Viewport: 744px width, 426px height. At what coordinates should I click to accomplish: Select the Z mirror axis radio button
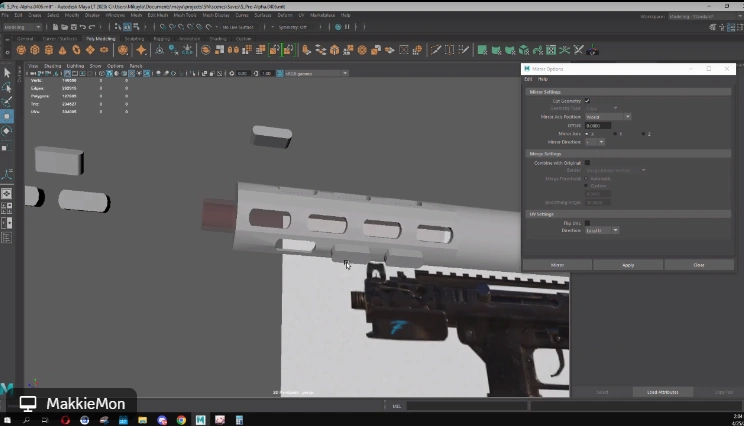pyautogui.click(x=644, y=133)
